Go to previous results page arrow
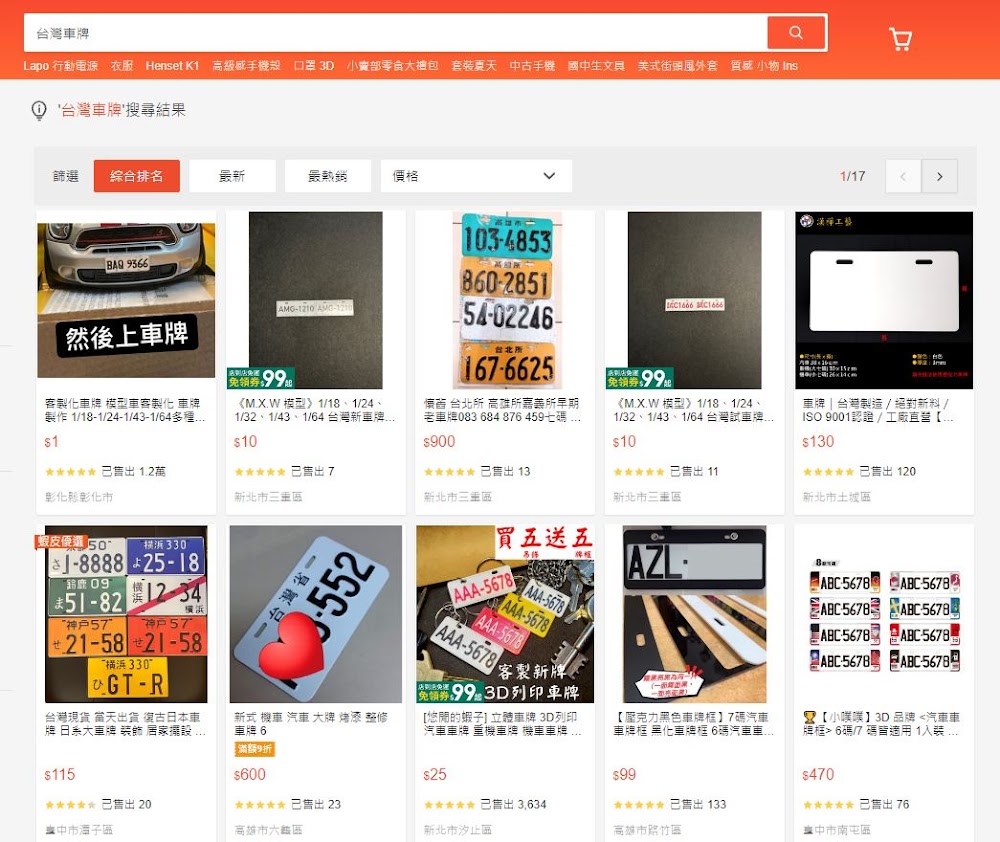This screenshot has height=842, width=1000. click(903, 176)
